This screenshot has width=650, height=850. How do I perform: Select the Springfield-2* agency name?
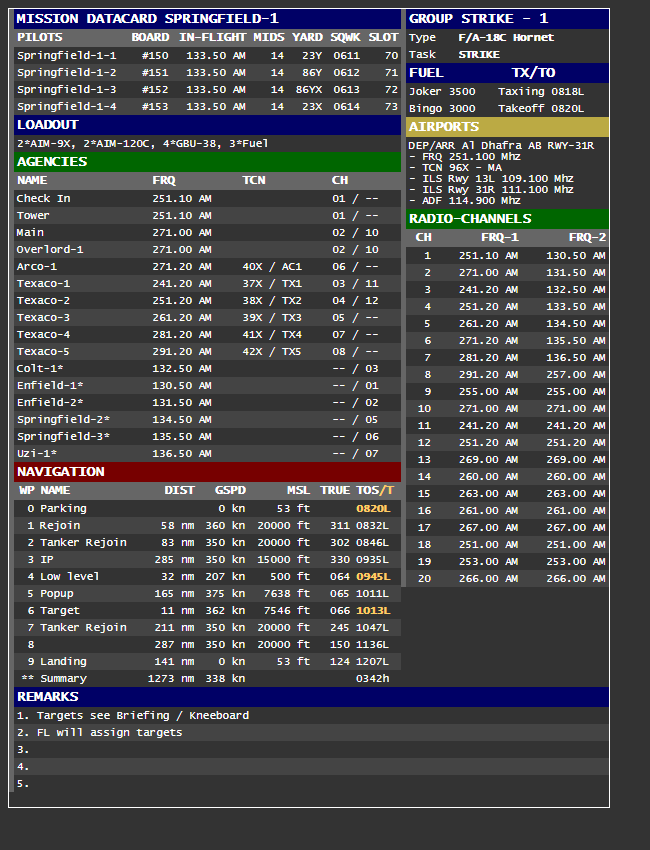pyautogui.click(x=63, y=419)
